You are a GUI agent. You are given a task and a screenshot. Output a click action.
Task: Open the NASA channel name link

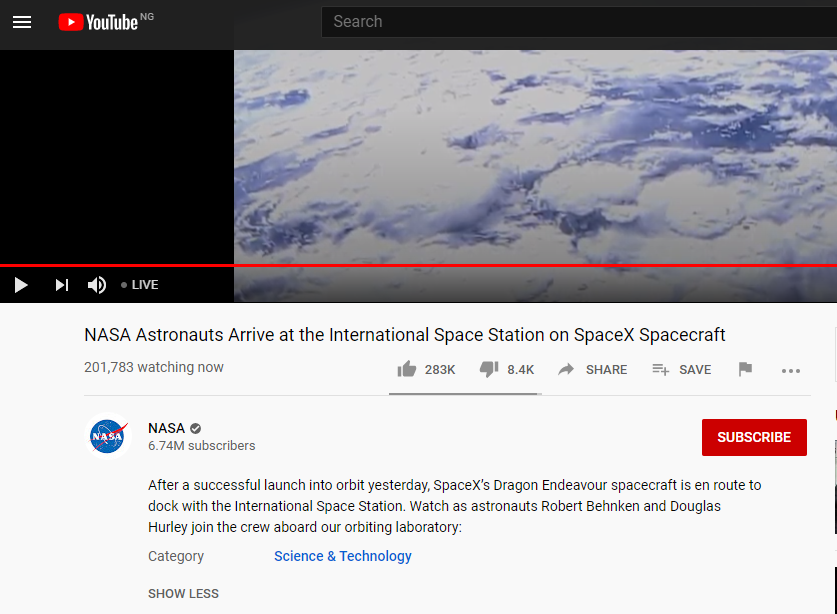pyautogui.click(x=167, y=428)
